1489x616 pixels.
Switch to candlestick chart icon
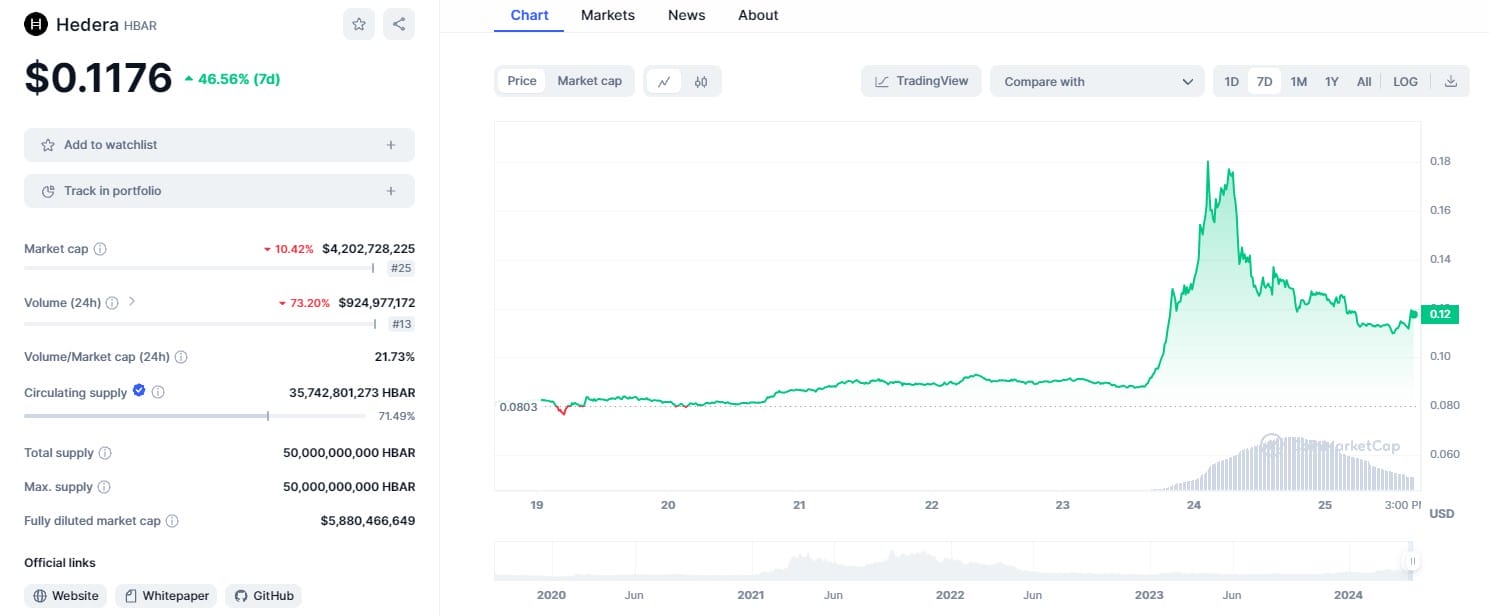point(701,82)
